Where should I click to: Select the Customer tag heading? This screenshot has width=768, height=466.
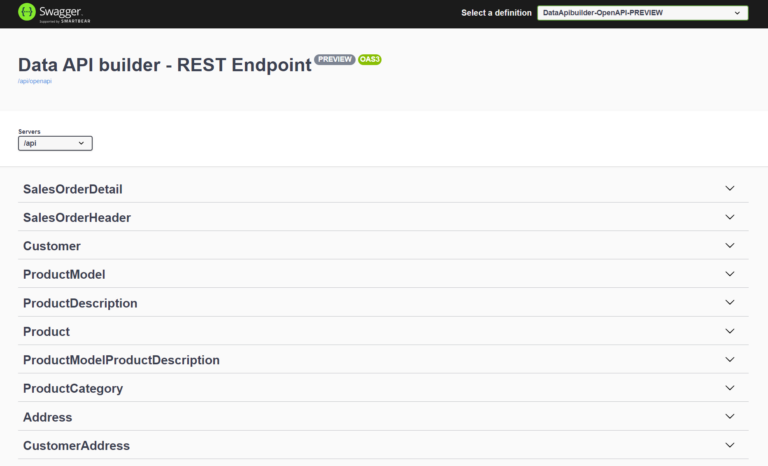pos(52,246)
